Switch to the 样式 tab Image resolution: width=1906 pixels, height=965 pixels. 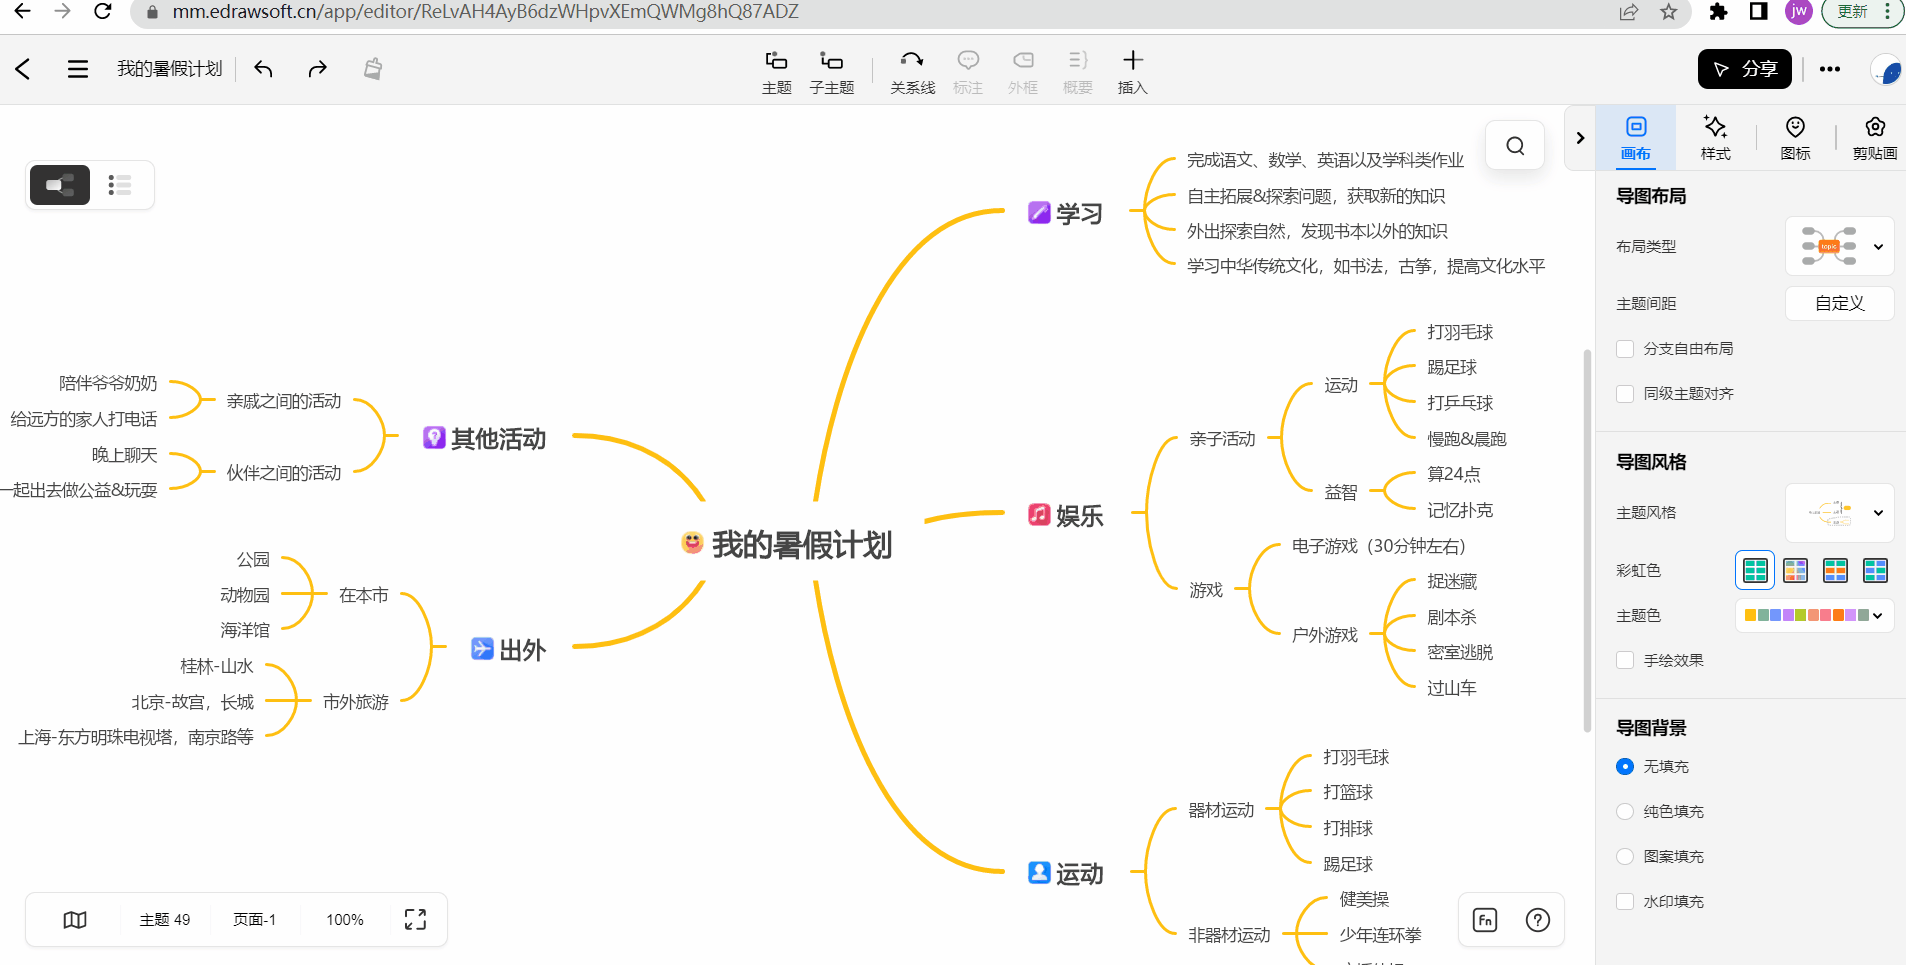(1715, 138)
